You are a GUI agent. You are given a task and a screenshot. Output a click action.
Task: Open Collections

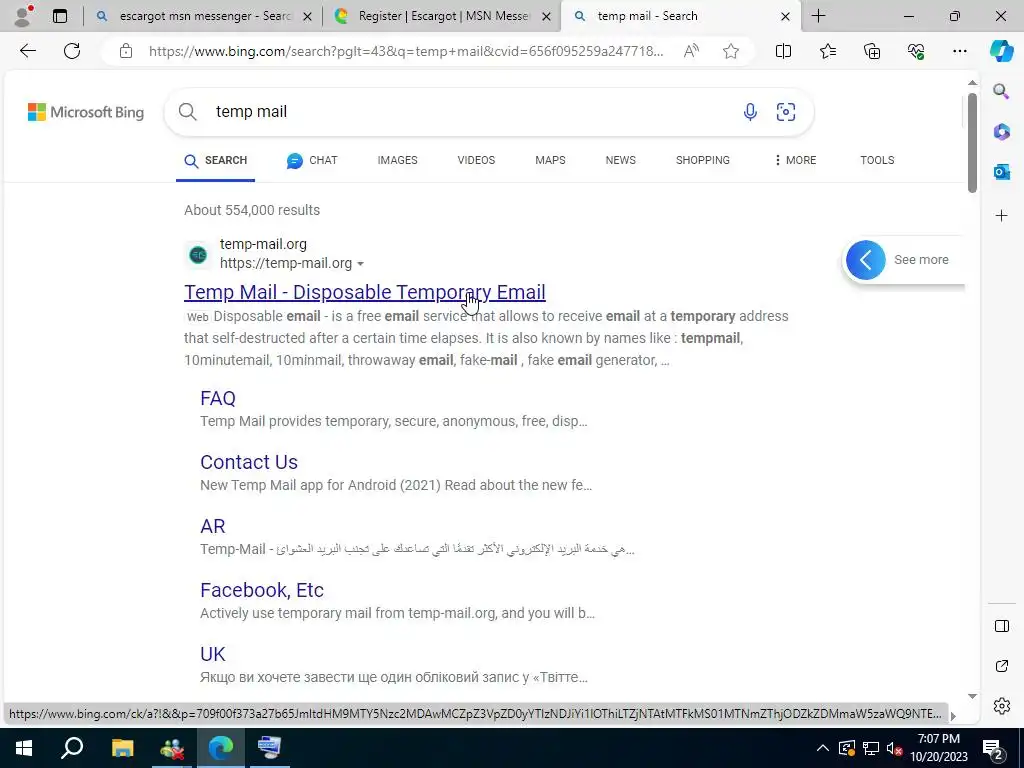pos(872,51)
